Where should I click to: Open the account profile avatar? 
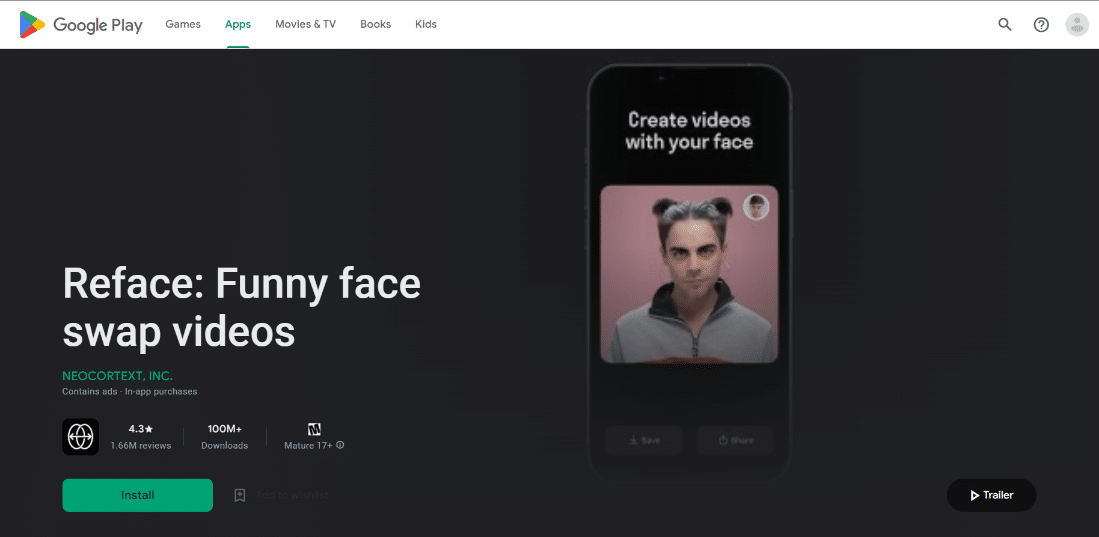(1077, 25)
